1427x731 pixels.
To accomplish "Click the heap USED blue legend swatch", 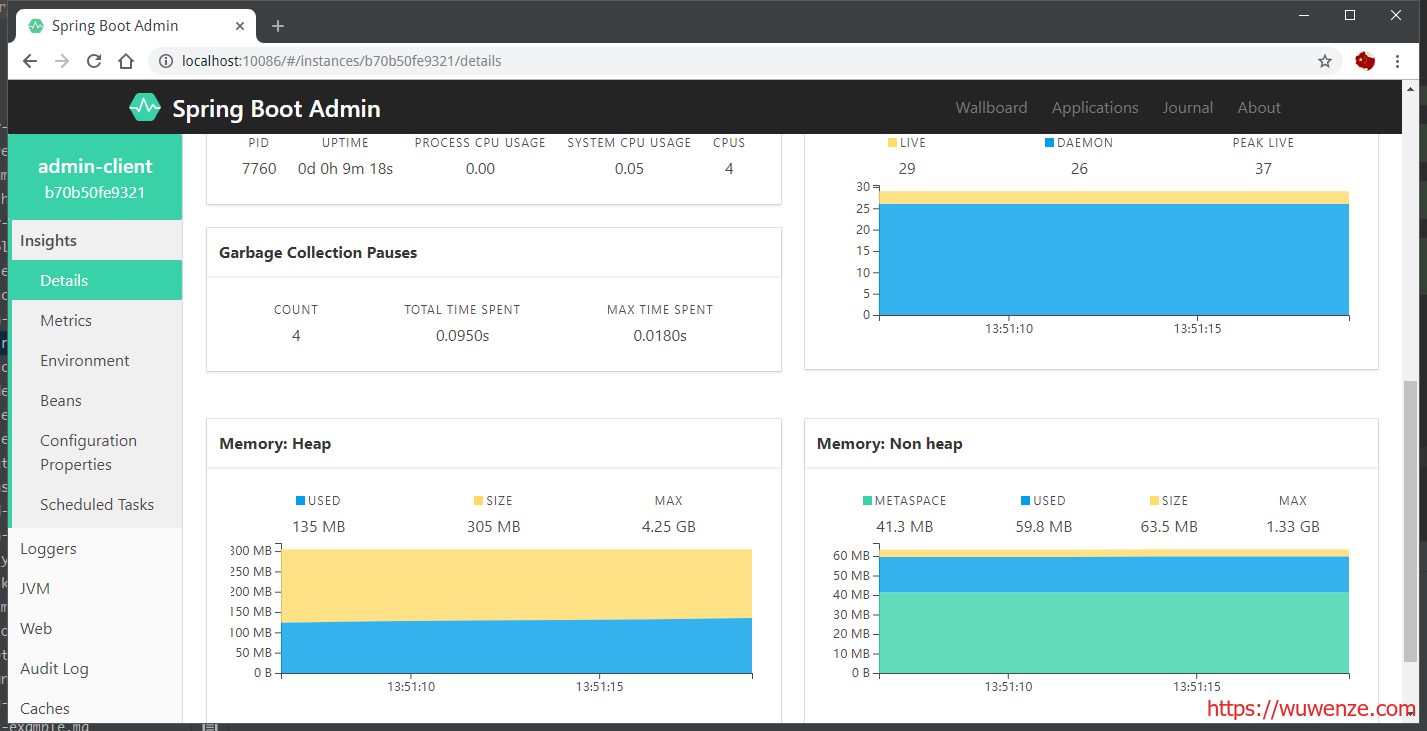I will coord(300,500).
